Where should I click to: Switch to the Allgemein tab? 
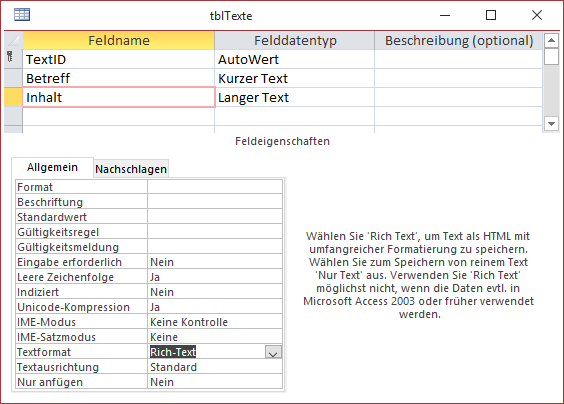pos(53,167)
